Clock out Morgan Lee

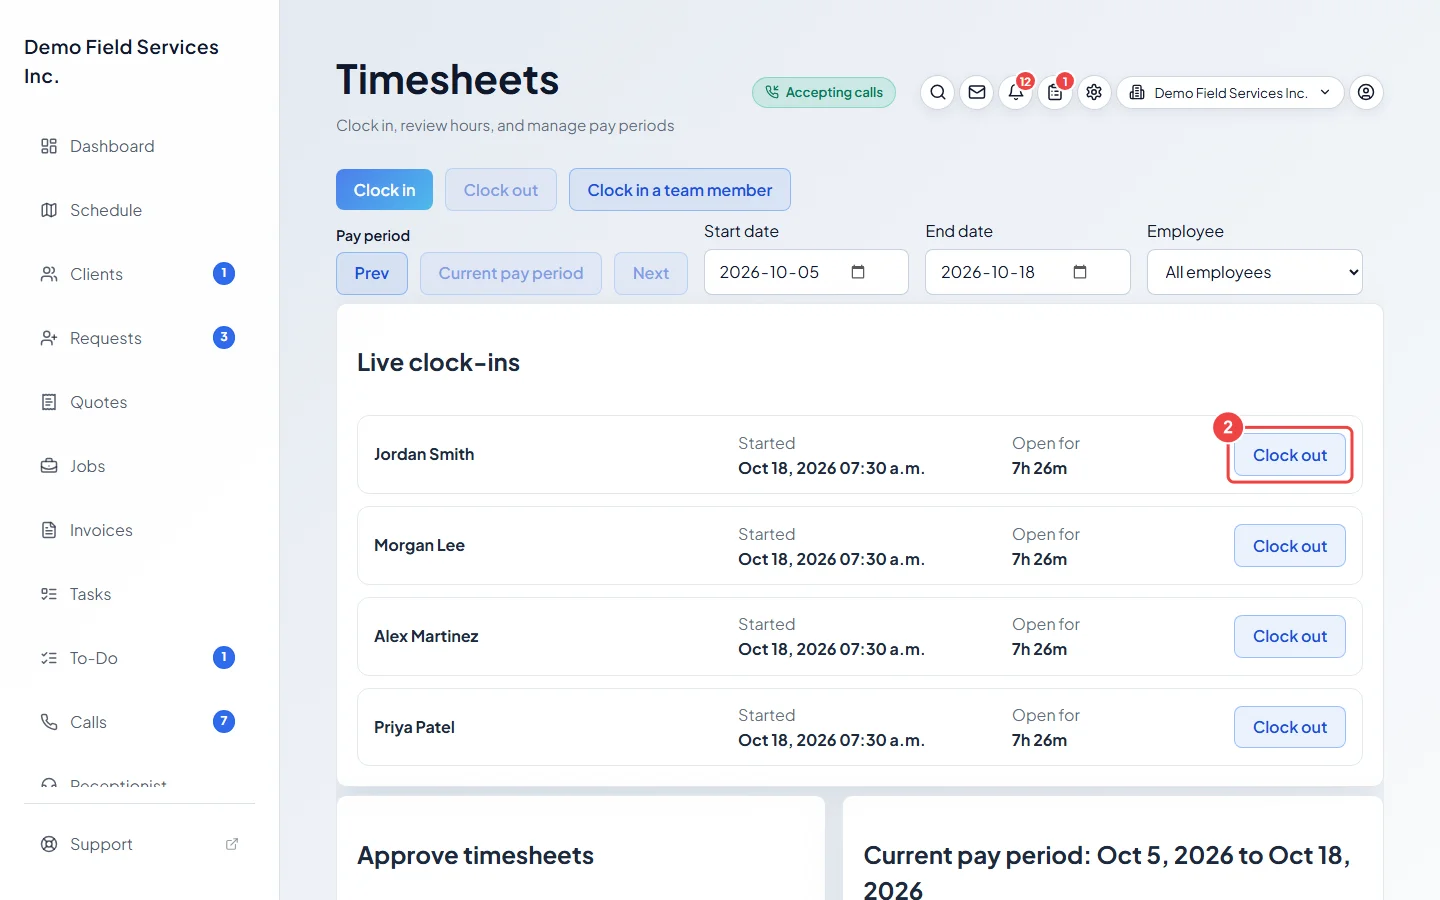[x=1290, y=546]
